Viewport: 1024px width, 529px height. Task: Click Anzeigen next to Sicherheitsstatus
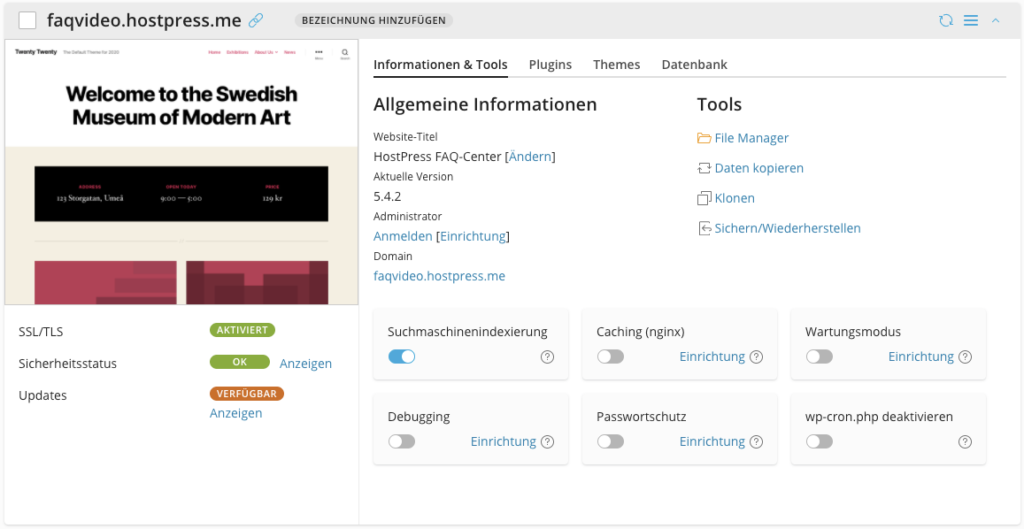coord(306,364)
